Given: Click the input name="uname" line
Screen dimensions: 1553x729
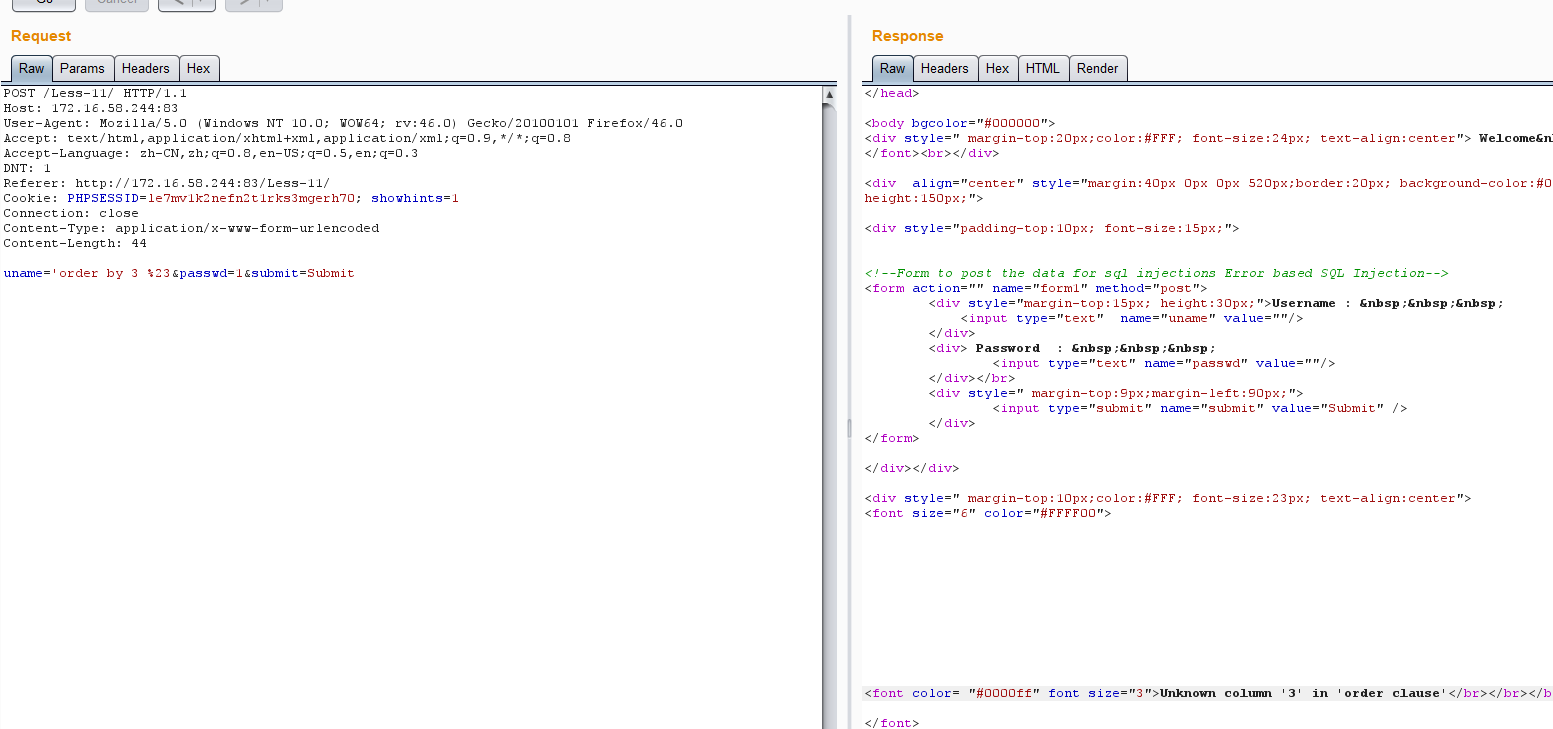Looking at the screenshot, I should point(1132,318).
